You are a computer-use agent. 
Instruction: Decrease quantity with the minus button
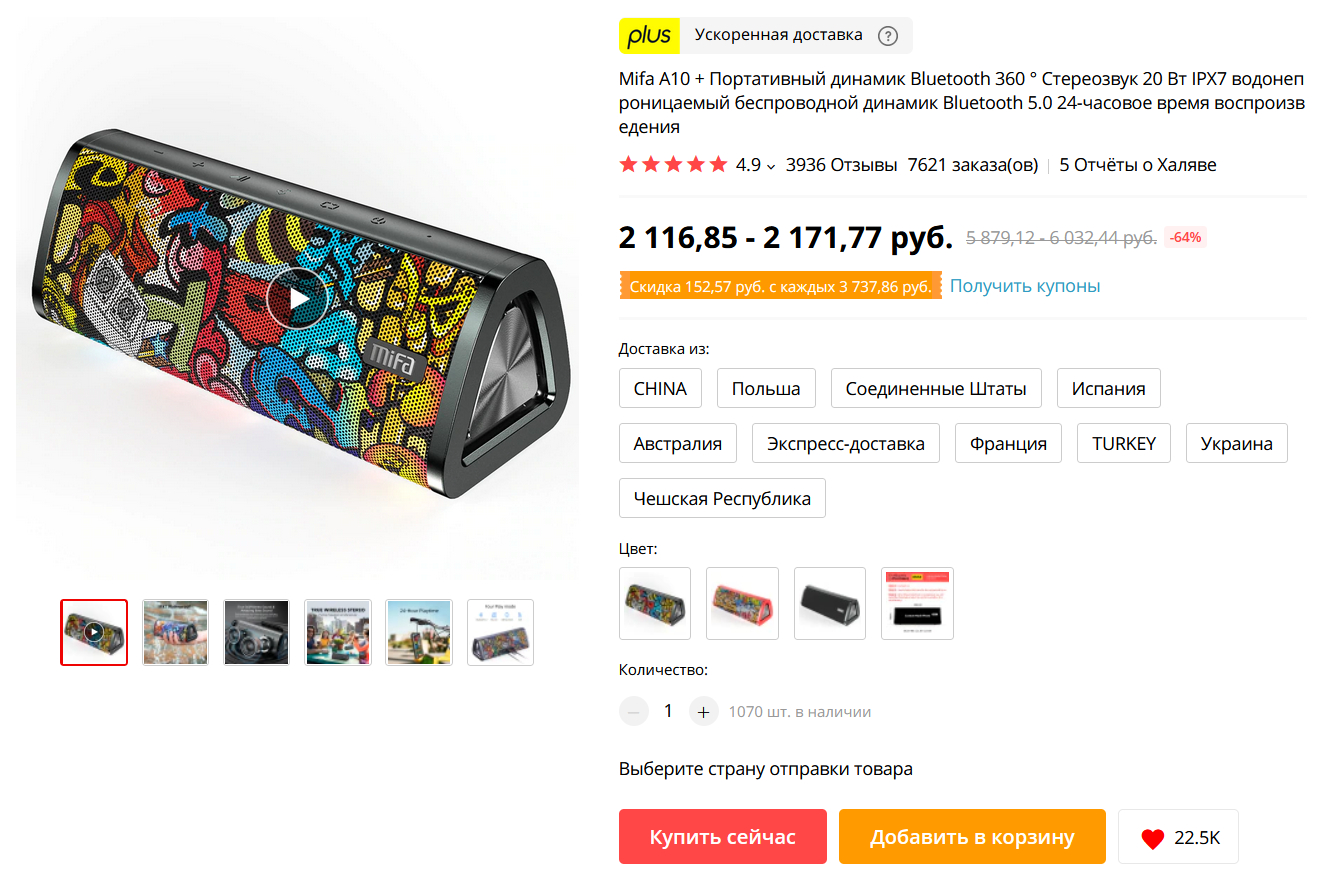pyautogui.click(x=634, y=712)
